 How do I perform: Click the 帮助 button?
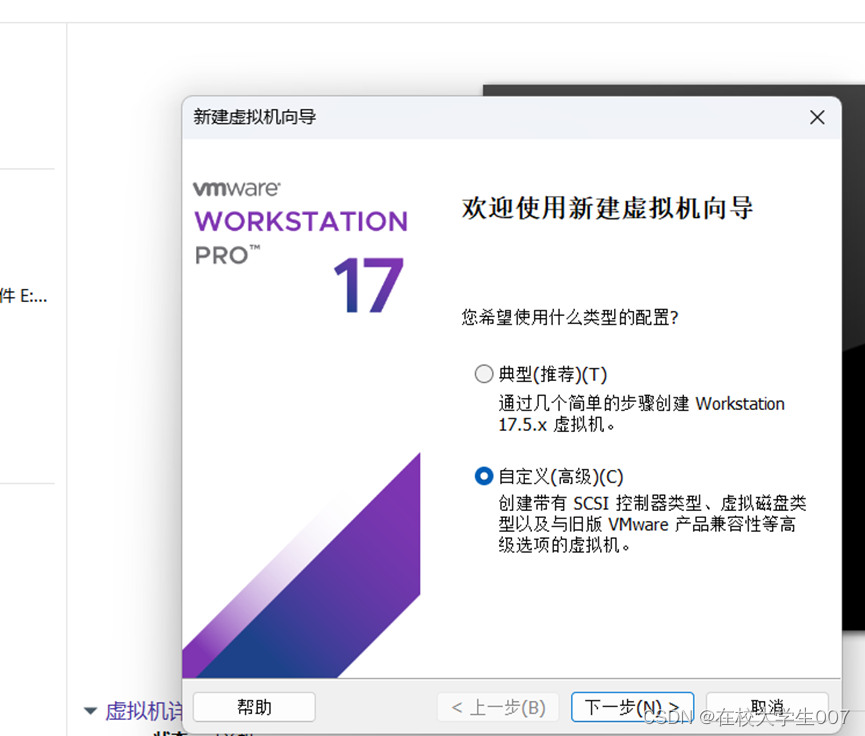(x=254, y=707)
